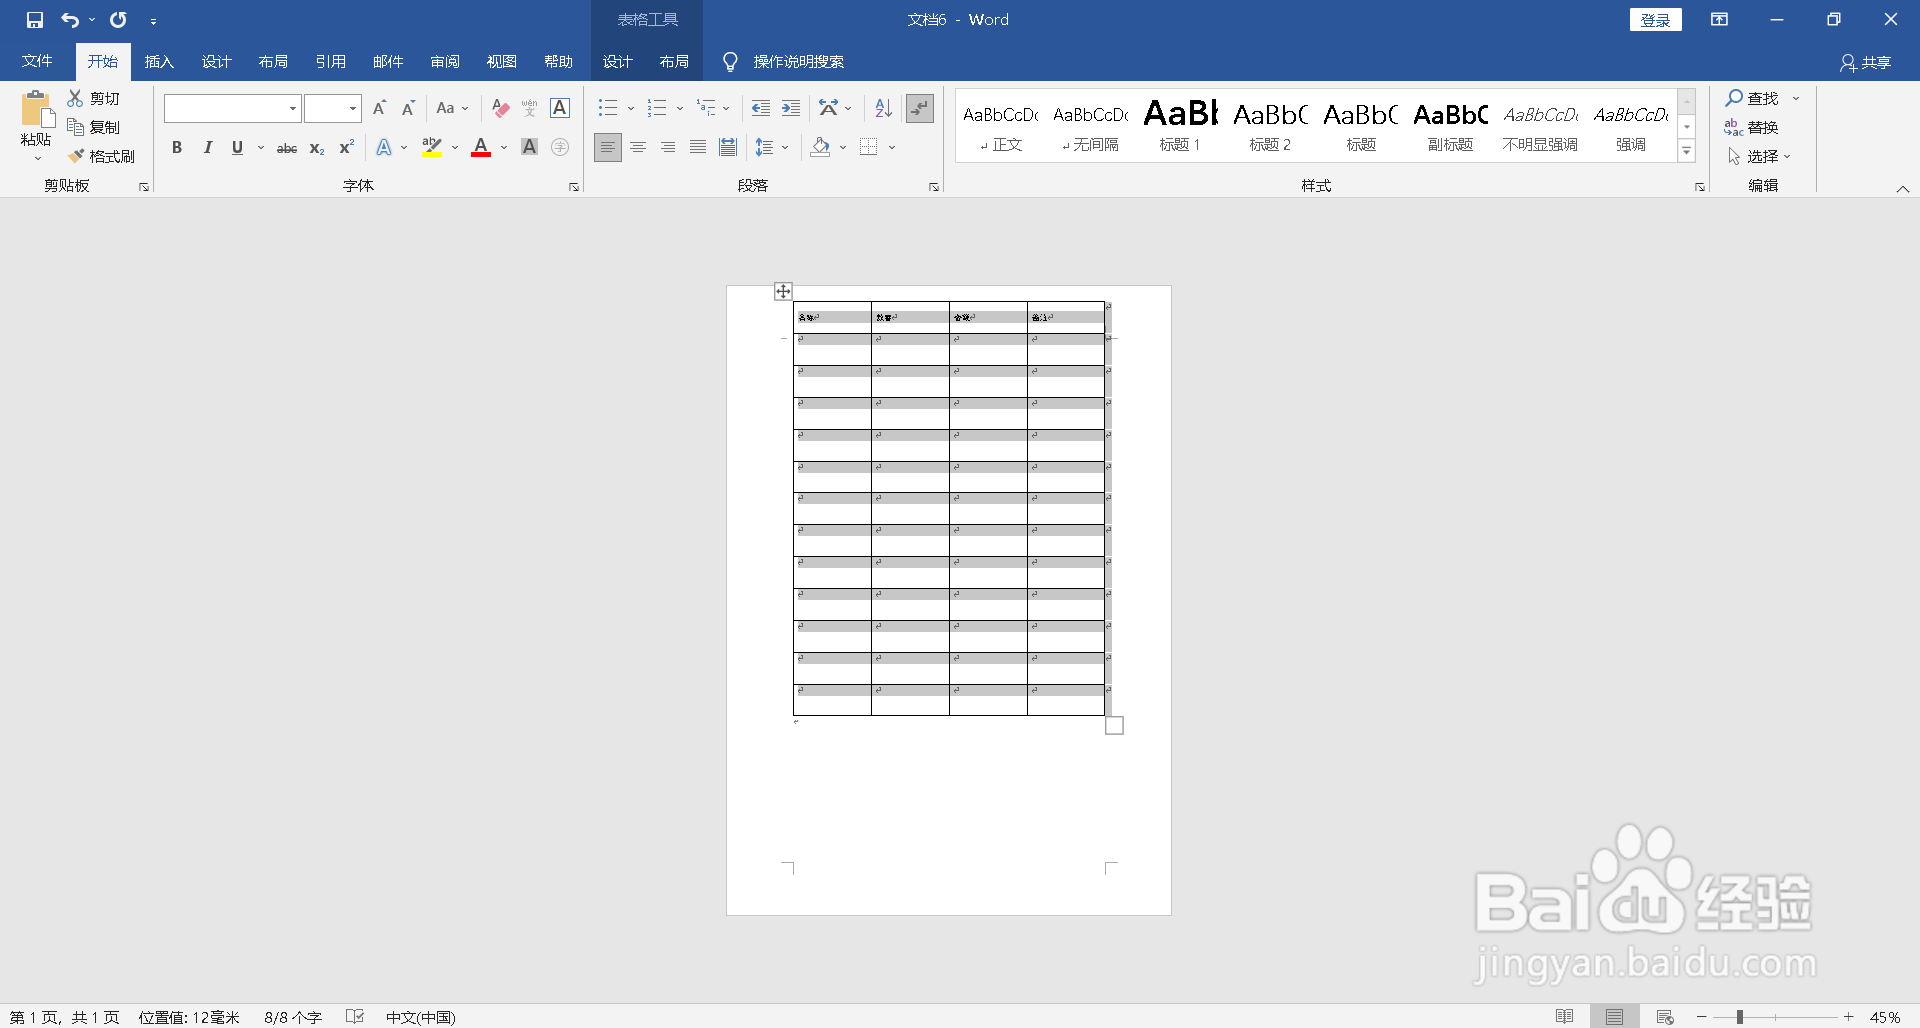Open the spelling proofing status icon
This screenshot has height=1028, width=1920.
pos(355,1016)
